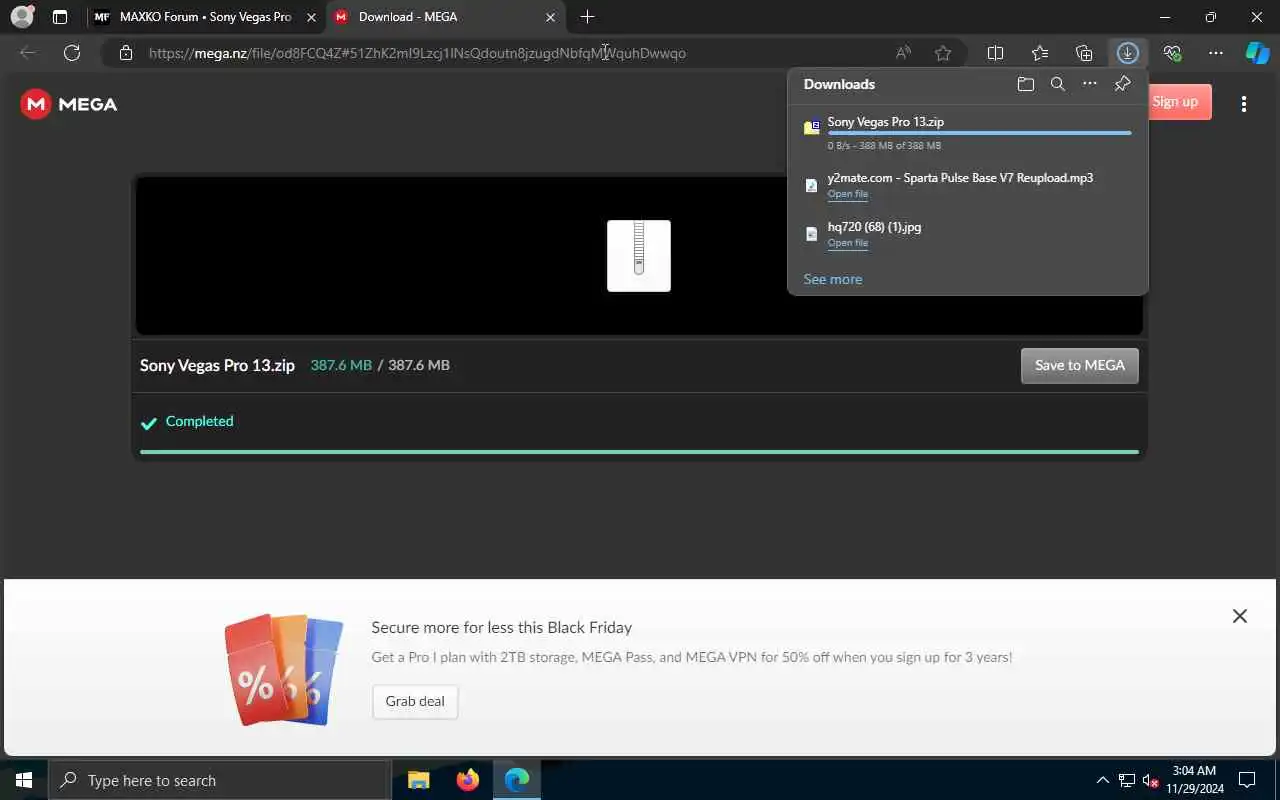Go back to previous page
This screenshot has height=800, width=1280.
[28, 53]
